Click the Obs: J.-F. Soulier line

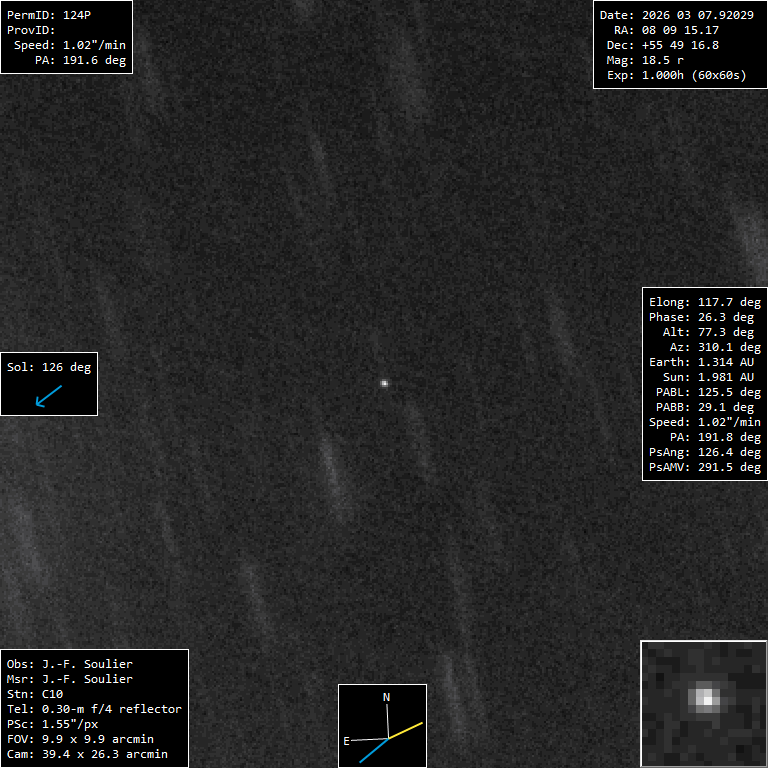point(70,664)
